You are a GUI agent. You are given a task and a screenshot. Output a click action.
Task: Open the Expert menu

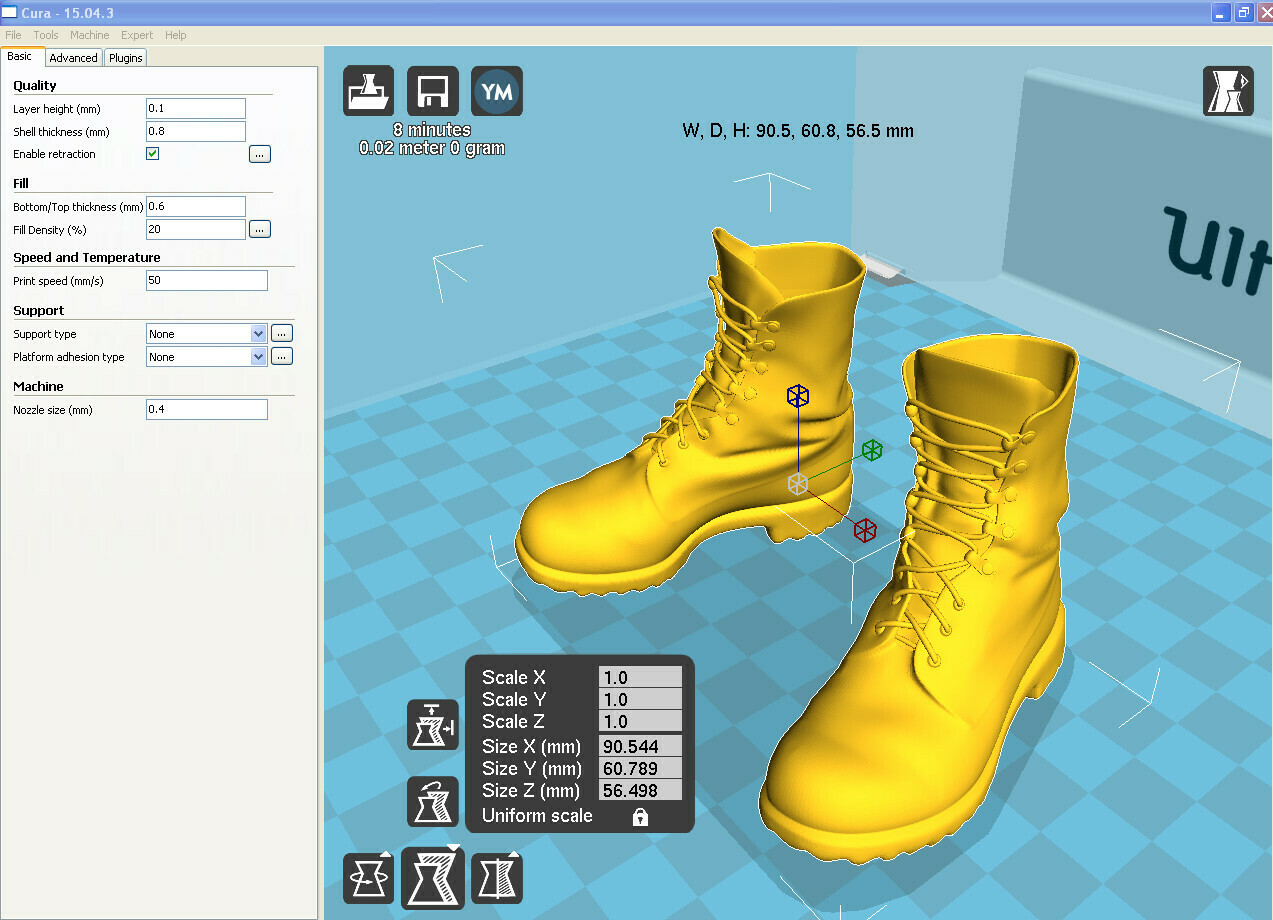pyautogui.click(x=137, y=35)
